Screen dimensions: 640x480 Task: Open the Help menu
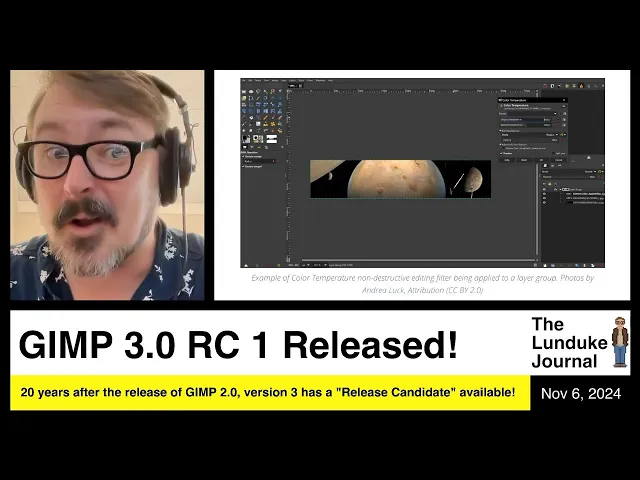[330, 80]
